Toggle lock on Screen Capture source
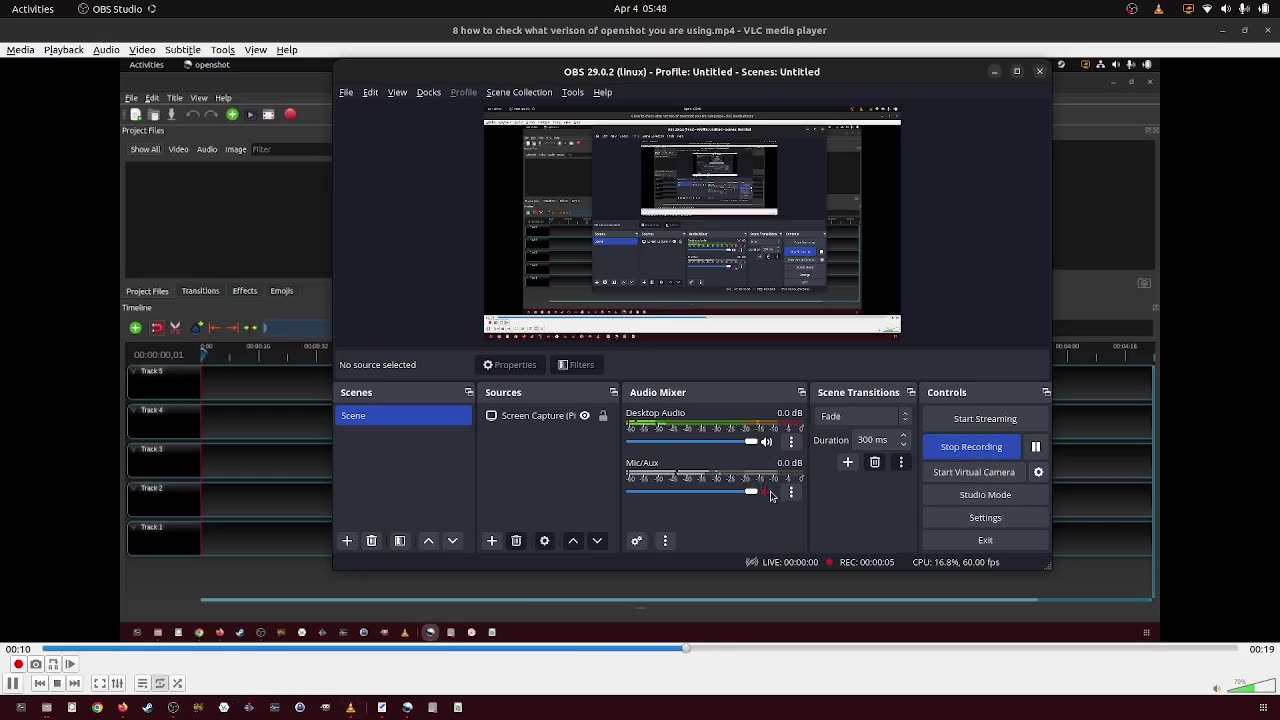 603,416
